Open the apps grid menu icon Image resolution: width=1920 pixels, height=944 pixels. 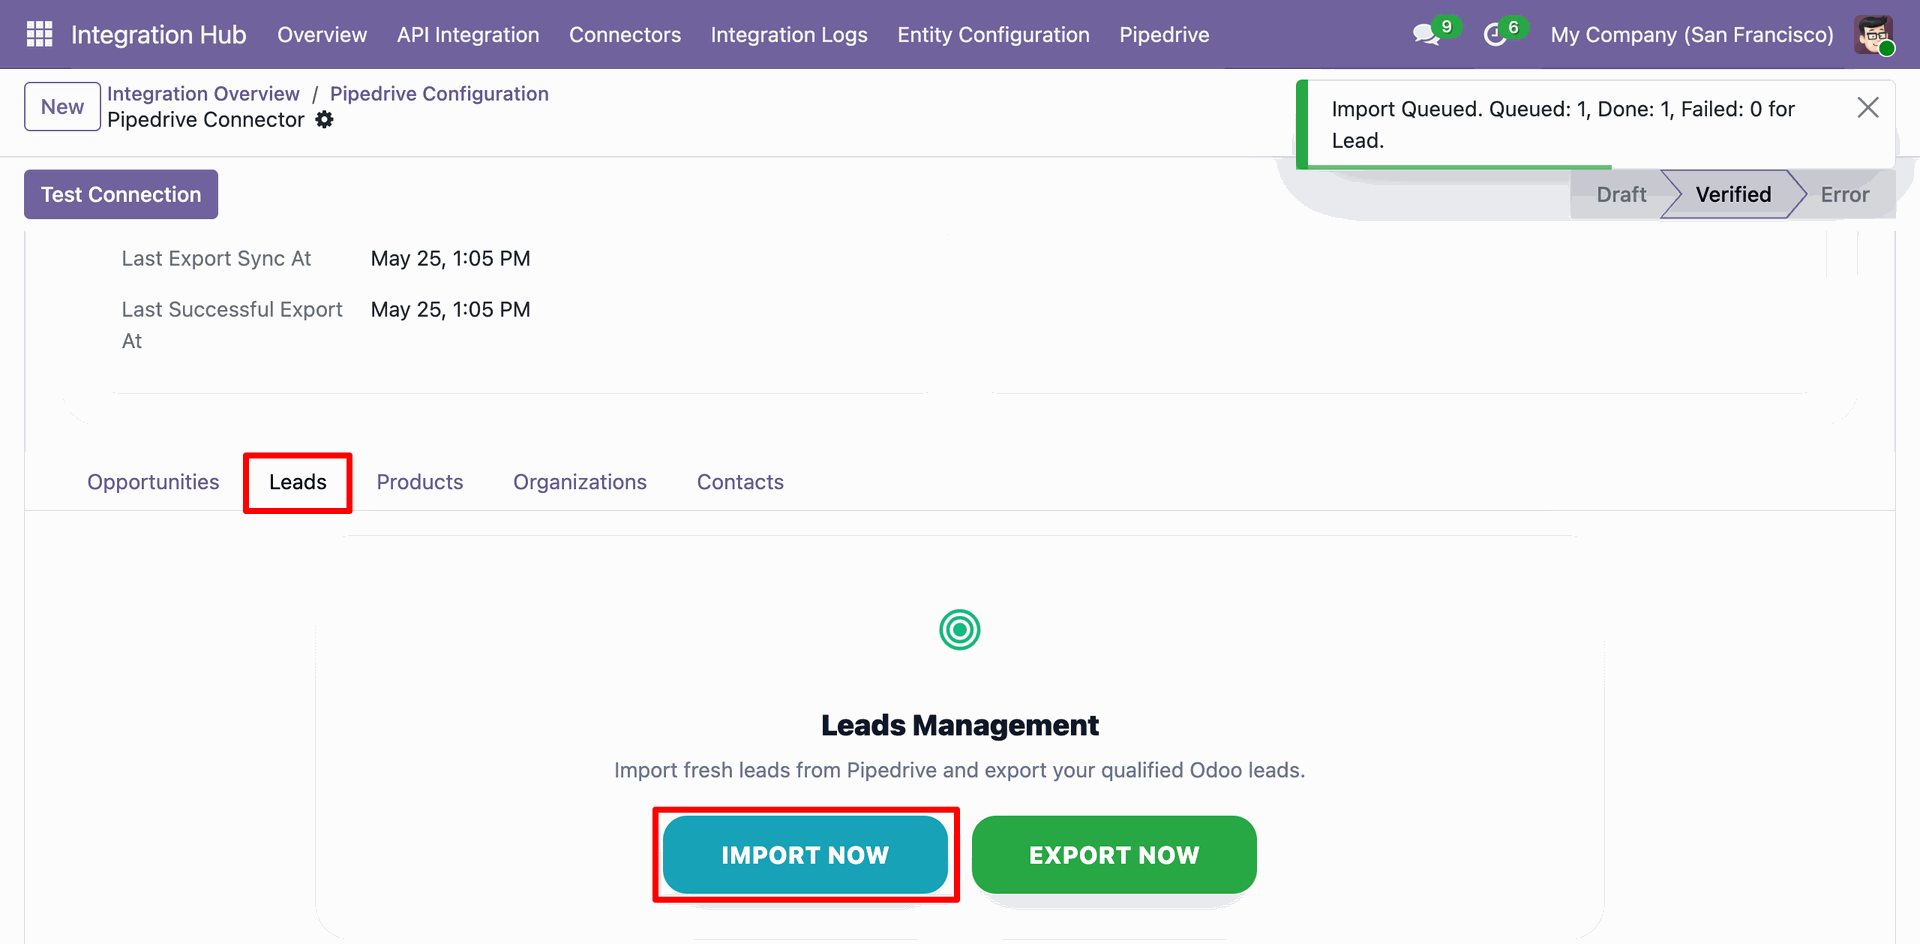(x=39, y=34)
